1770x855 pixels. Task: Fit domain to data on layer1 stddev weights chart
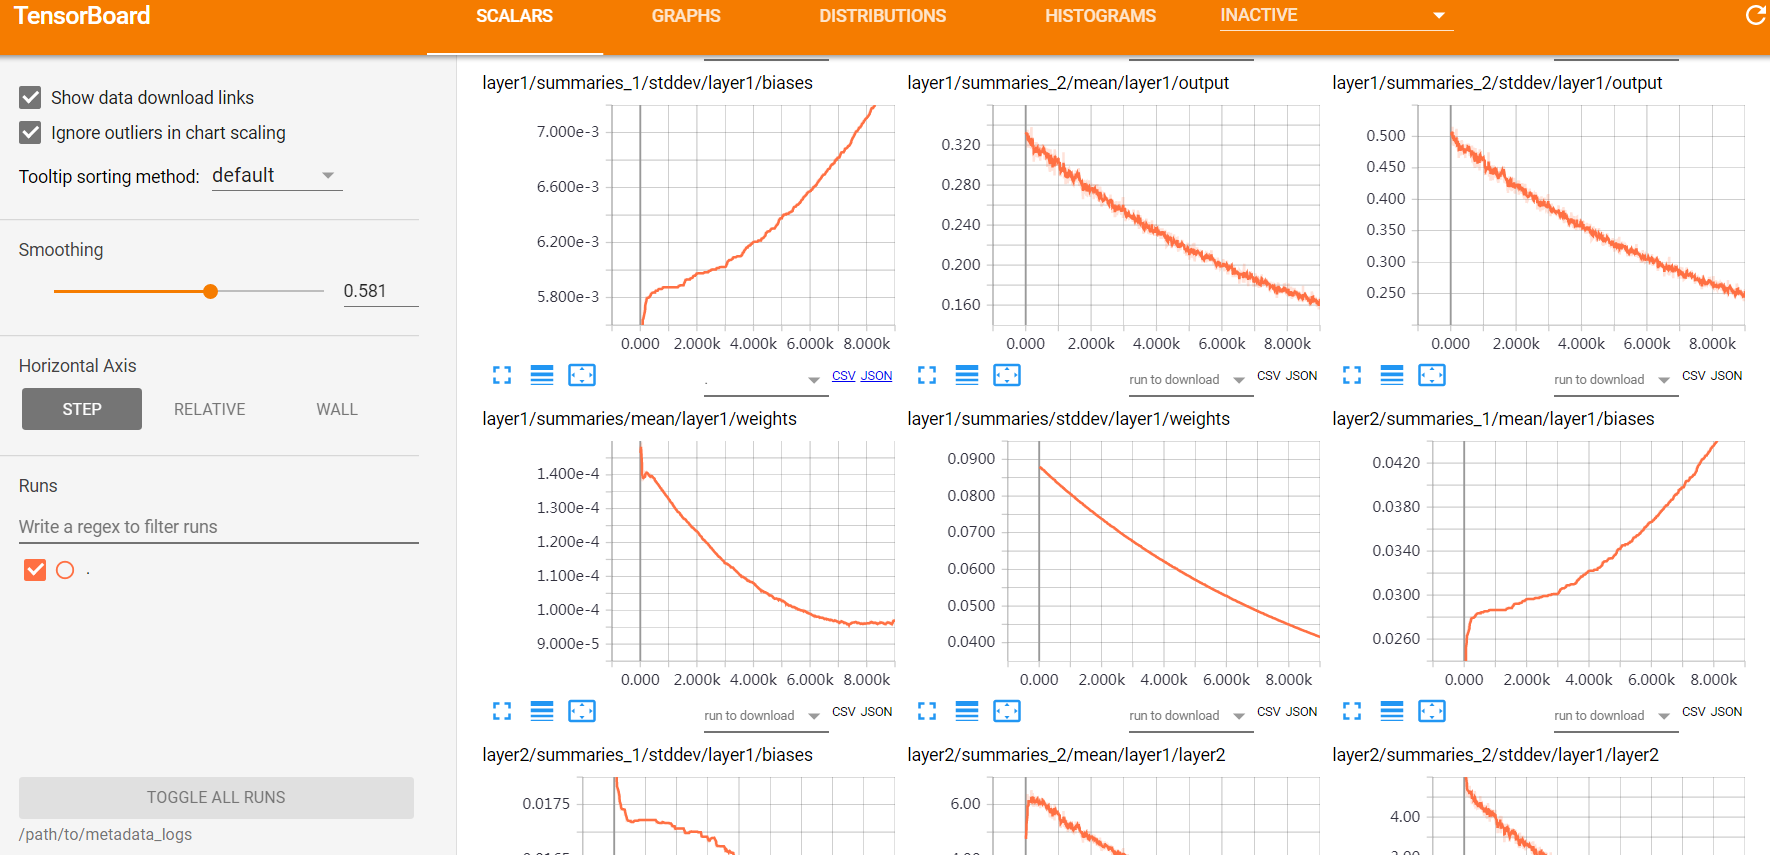pos(1007,711)
